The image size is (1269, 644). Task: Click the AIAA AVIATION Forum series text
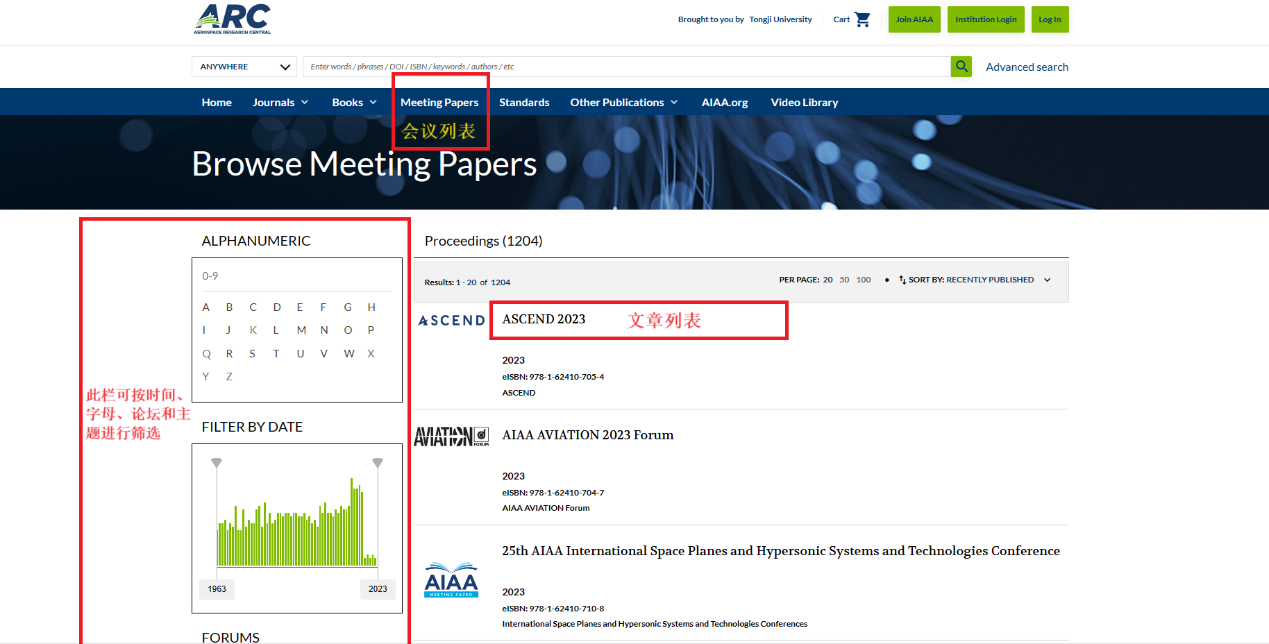pos(546,508)
